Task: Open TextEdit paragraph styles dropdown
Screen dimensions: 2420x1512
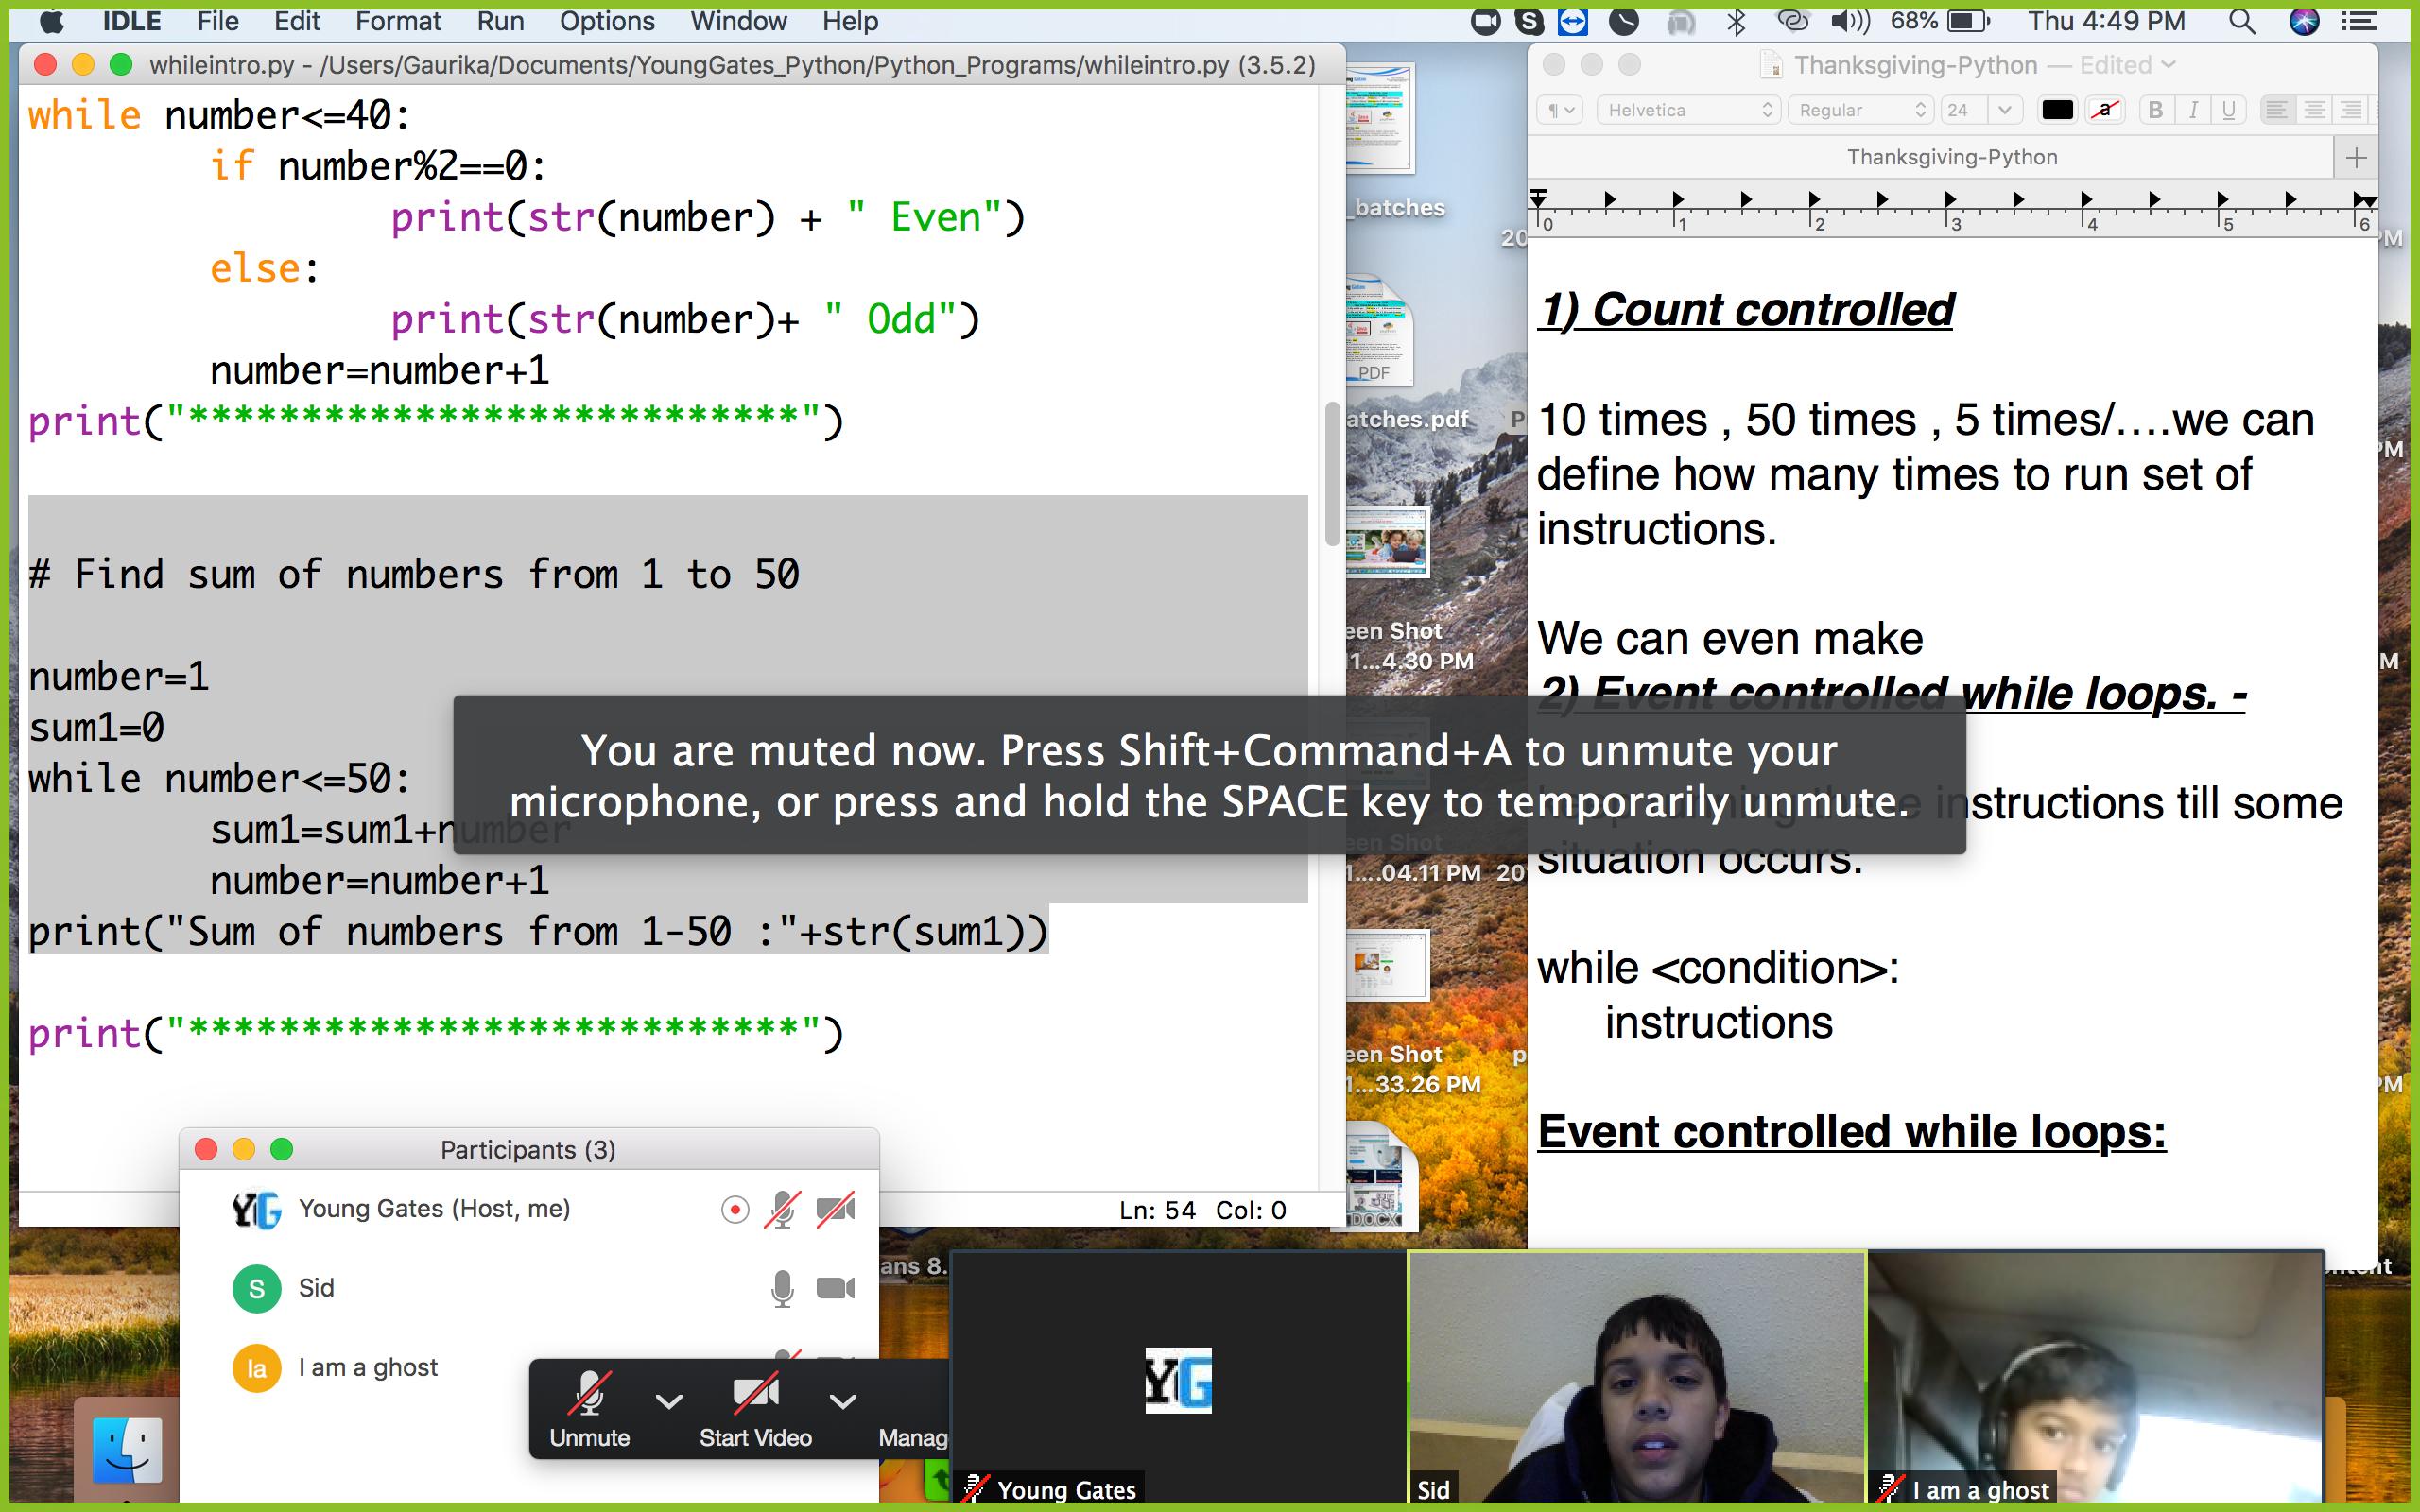Action: [1560, 110]
